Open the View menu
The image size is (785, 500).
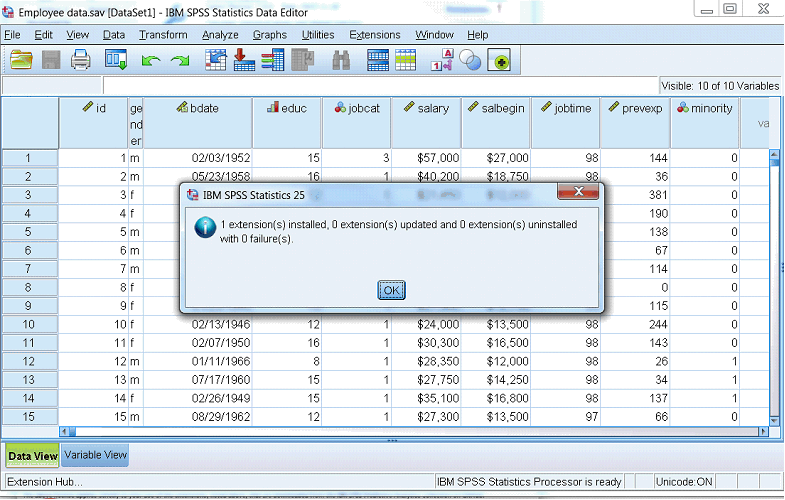click(78, 35)
